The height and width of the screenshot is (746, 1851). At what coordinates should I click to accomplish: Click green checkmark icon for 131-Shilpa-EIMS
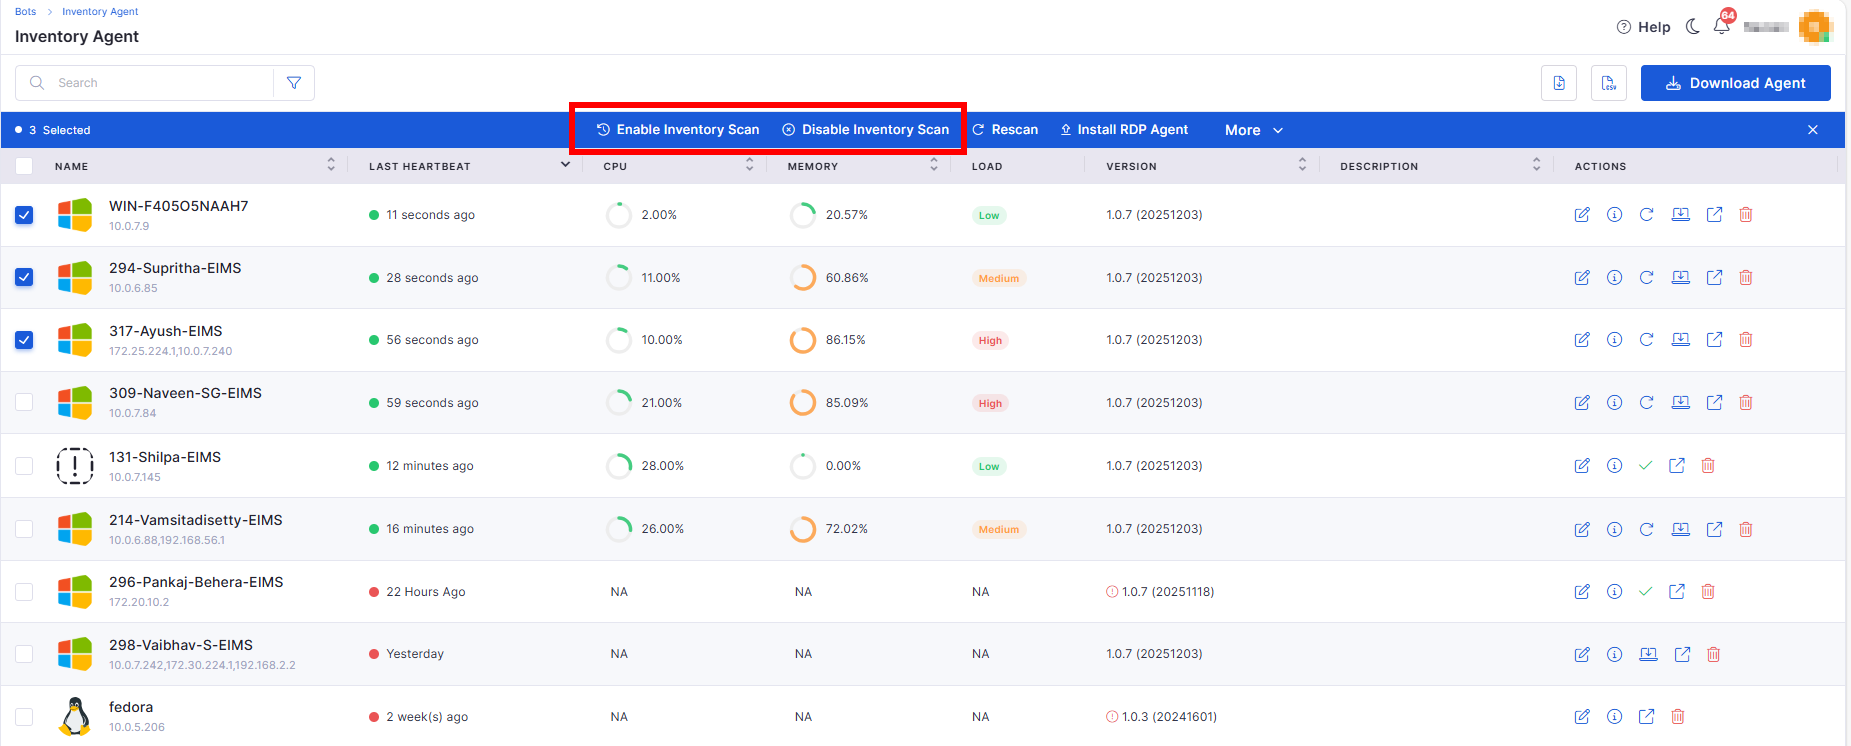coord(1646,466)
